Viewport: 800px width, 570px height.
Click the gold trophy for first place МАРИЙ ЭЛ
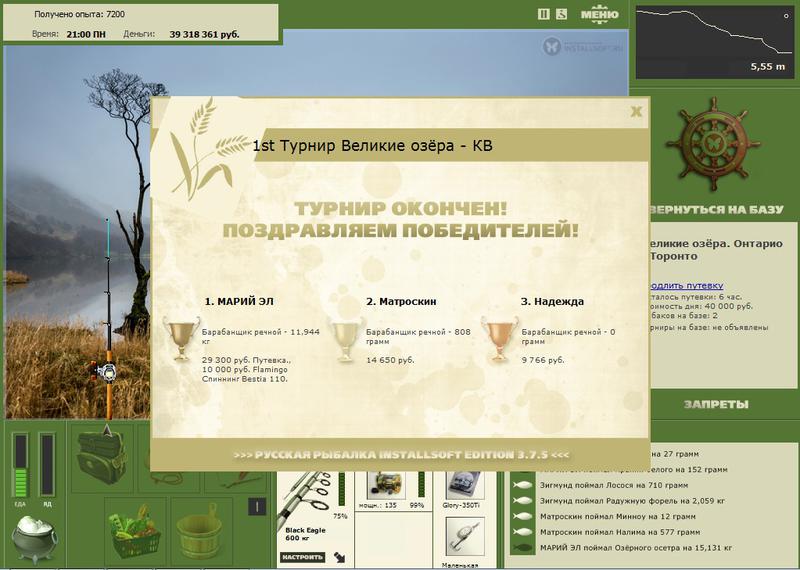(181, 338)
